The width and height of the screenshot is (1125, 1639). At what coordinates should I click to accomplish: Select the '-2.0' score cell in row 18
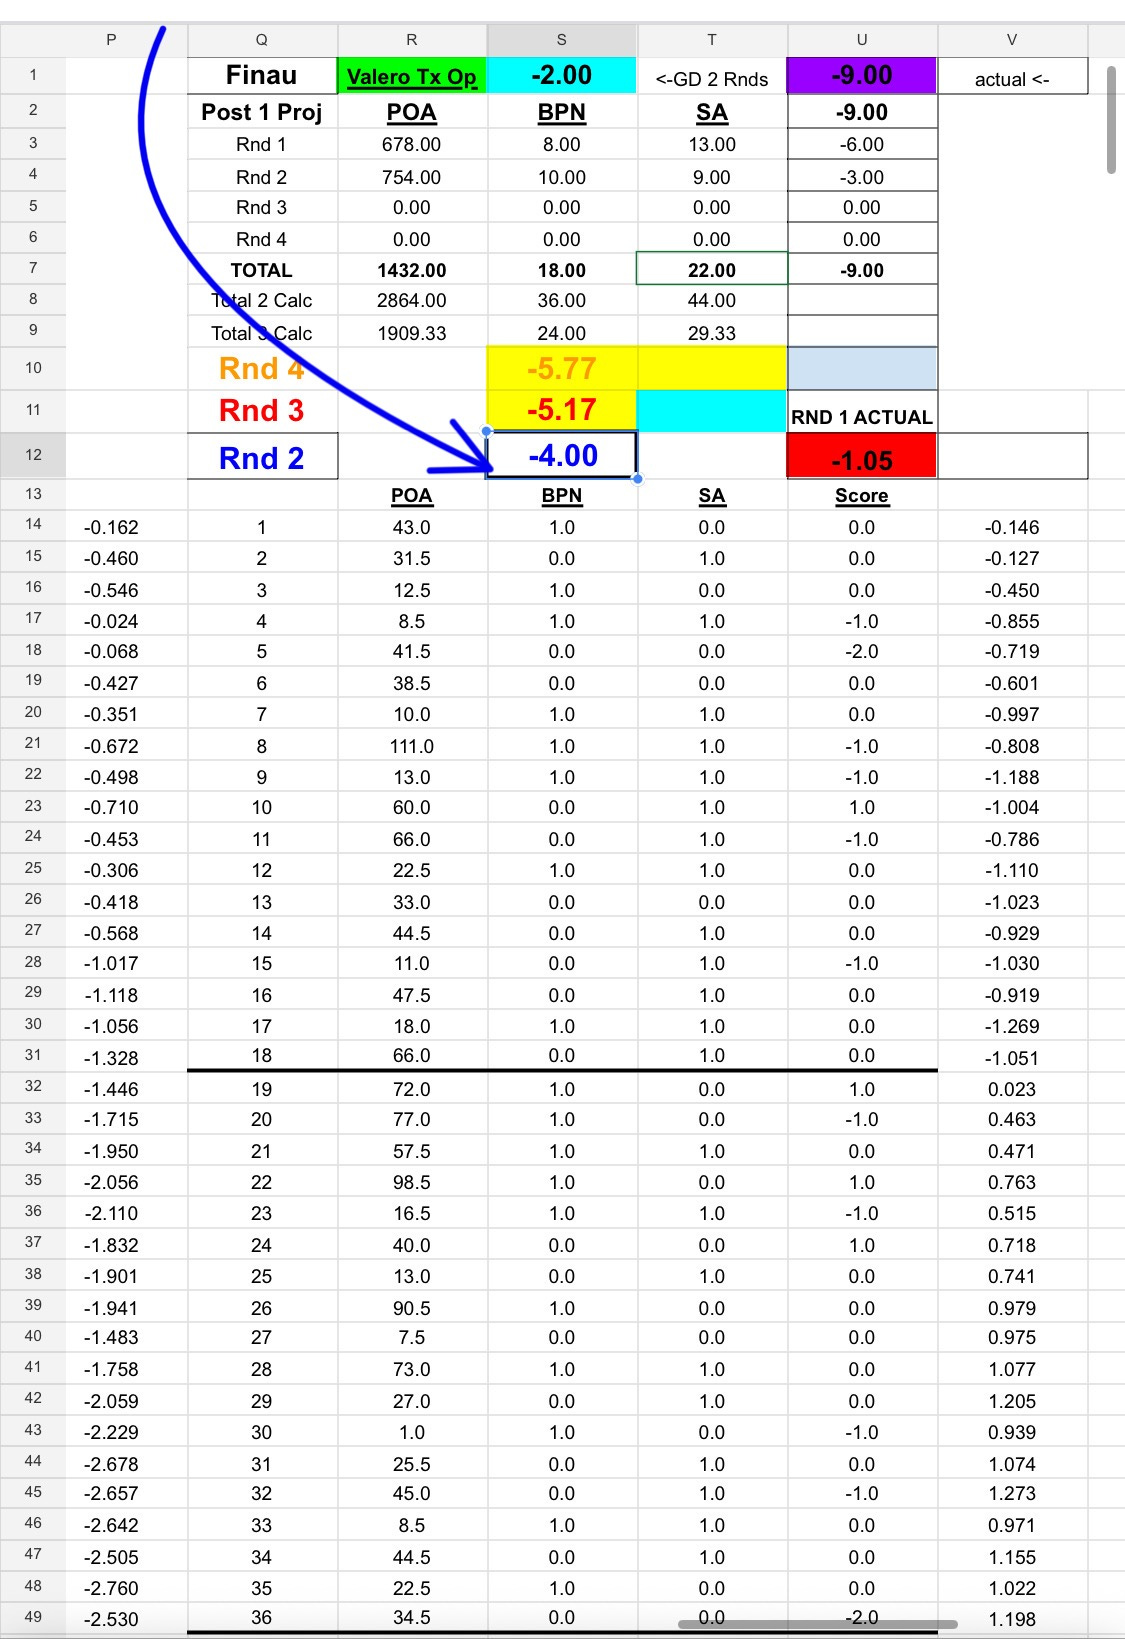(x=862, y=651)
